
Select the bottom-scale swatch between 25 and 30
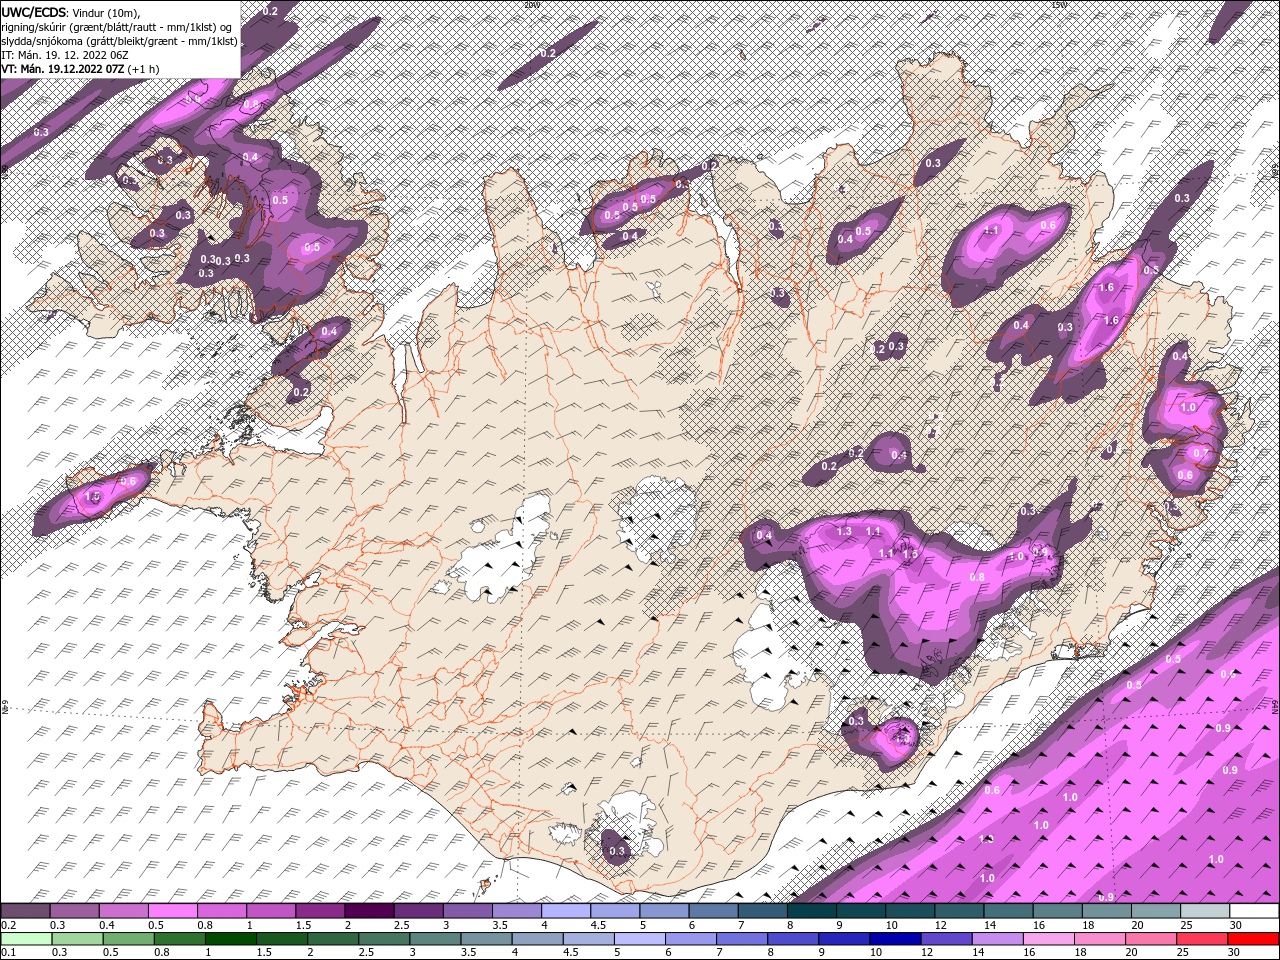[x=1201, y=939]
